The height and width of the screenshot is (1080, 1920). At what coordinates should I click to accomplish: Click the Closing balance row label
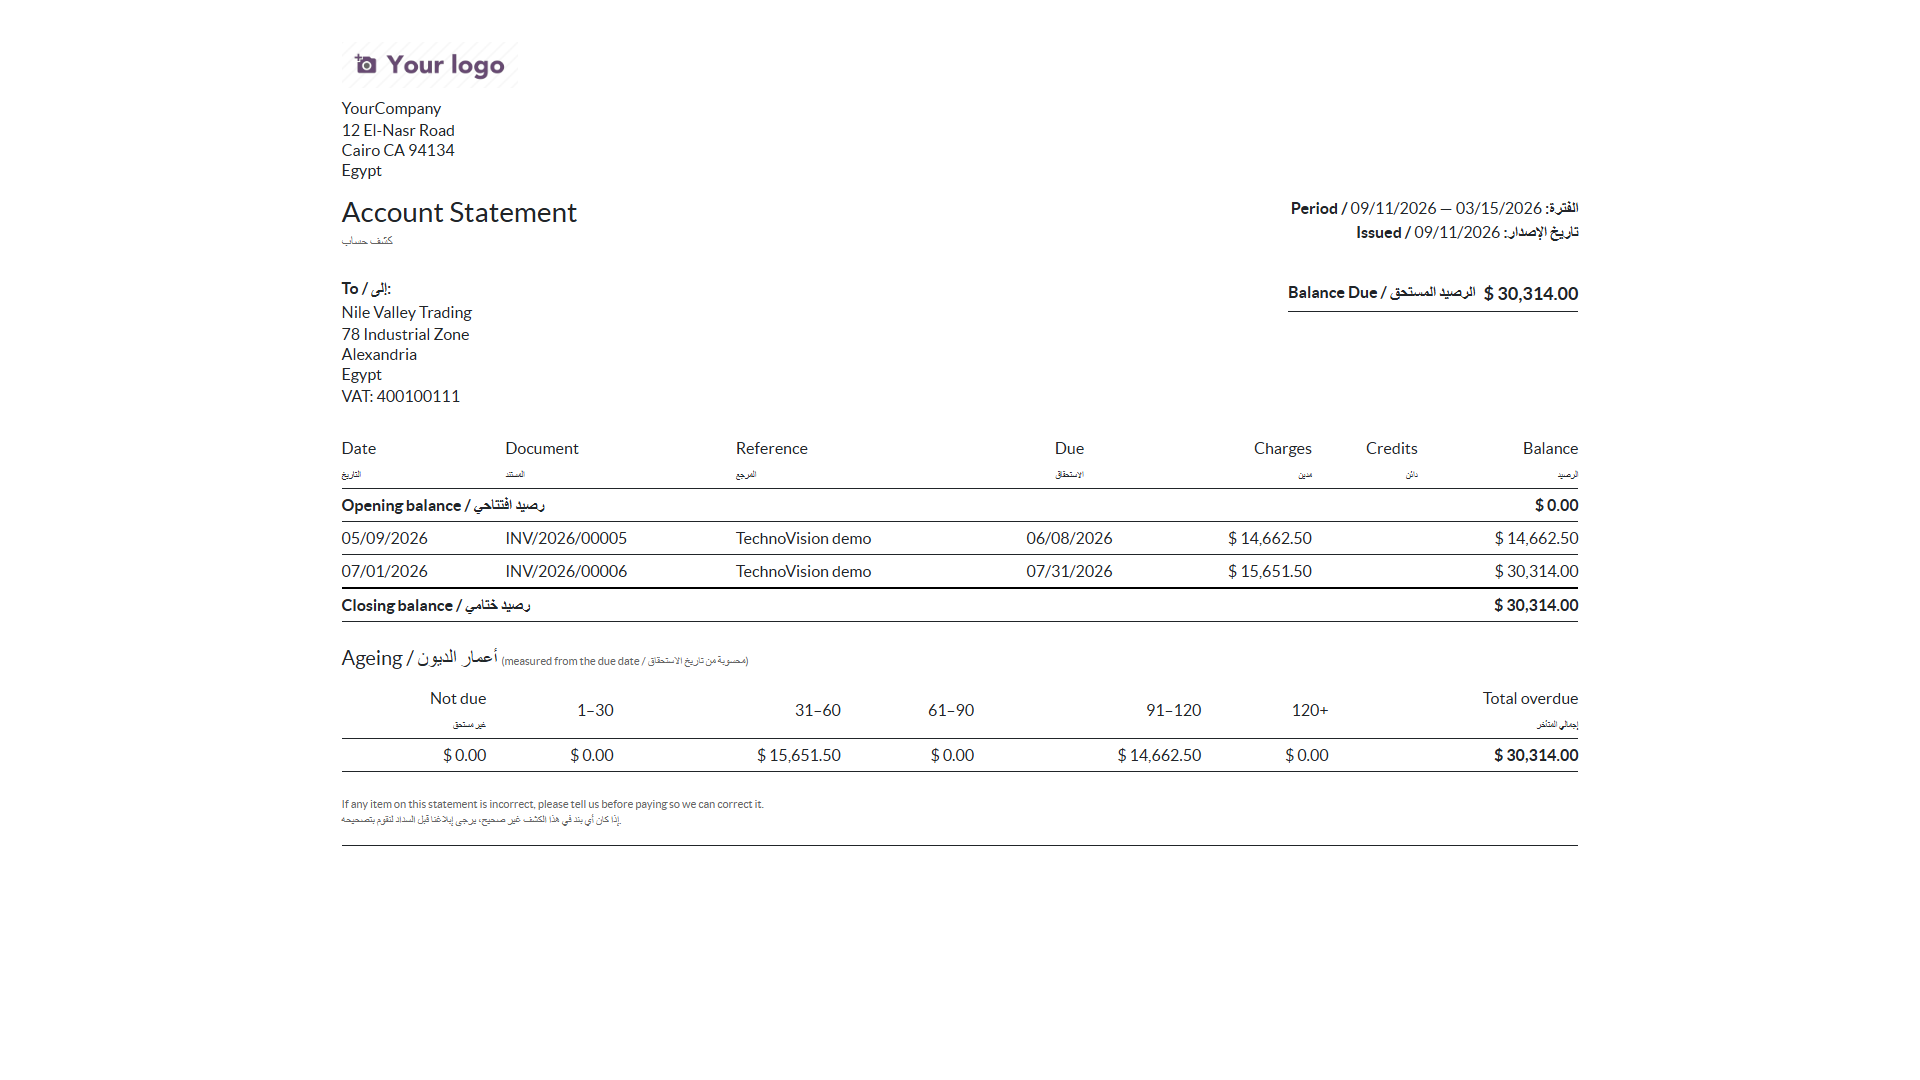436,605
